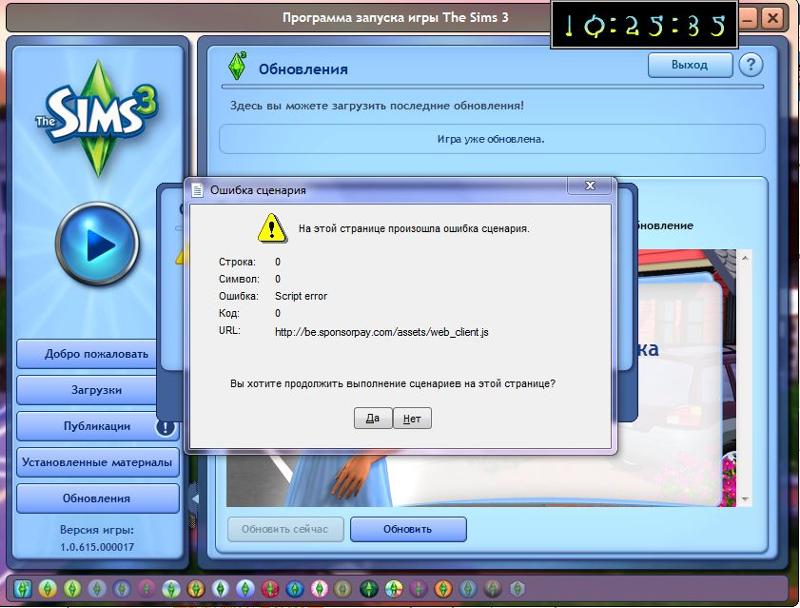The width and height of the screenshot is (800, 608).
Task: Answer Да in the script error dialog
Action: point(373,418)
